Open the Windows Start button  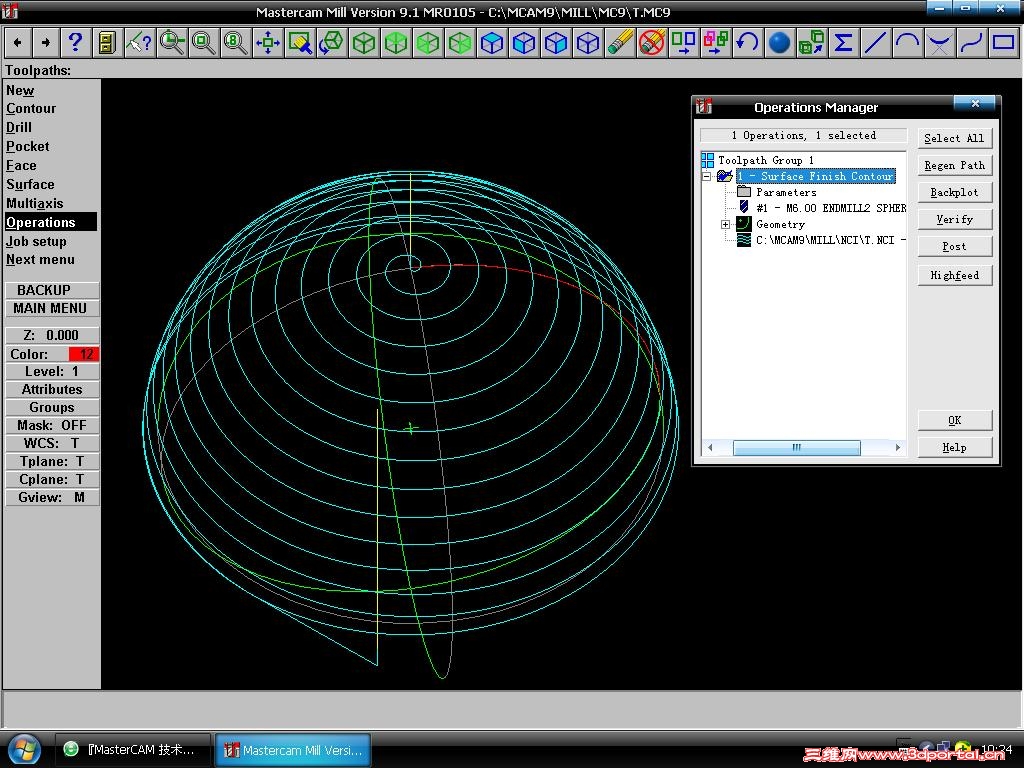click(24, 749)
